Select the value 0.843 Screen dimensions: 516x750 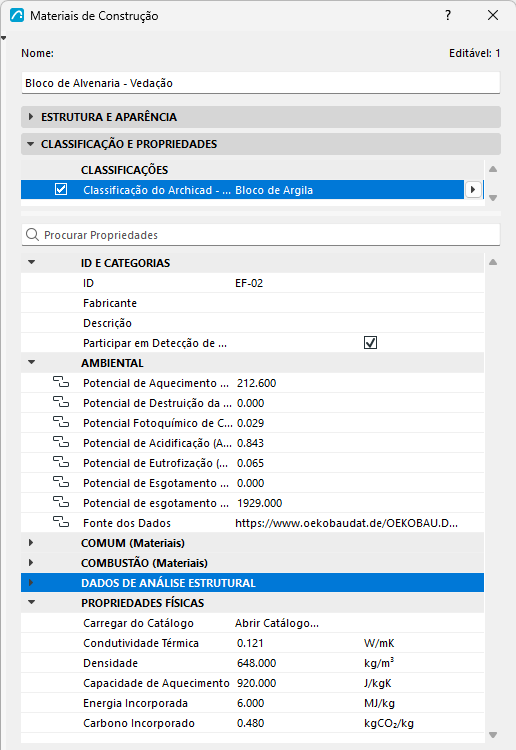coord(250,443)
